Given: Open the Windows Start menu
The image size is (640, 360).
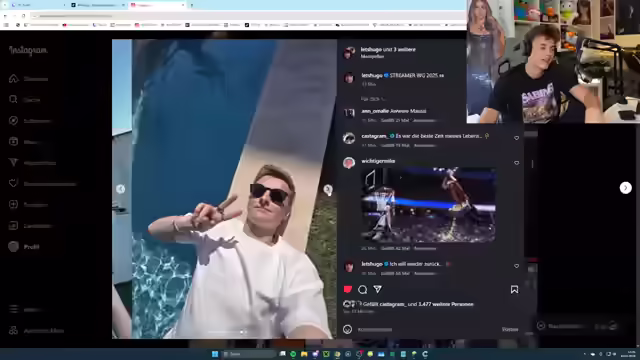Looking at the screenshot, I should pyautogui.click(x=215, y=354).
